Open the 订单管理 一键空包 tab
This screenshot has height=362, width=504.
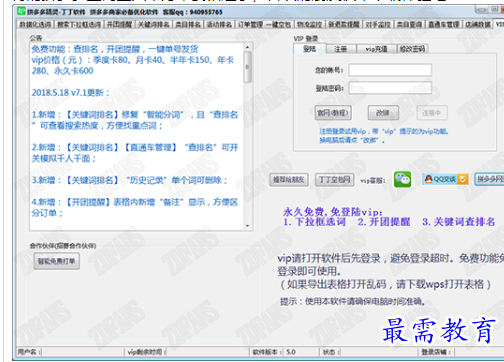(264, 24)
